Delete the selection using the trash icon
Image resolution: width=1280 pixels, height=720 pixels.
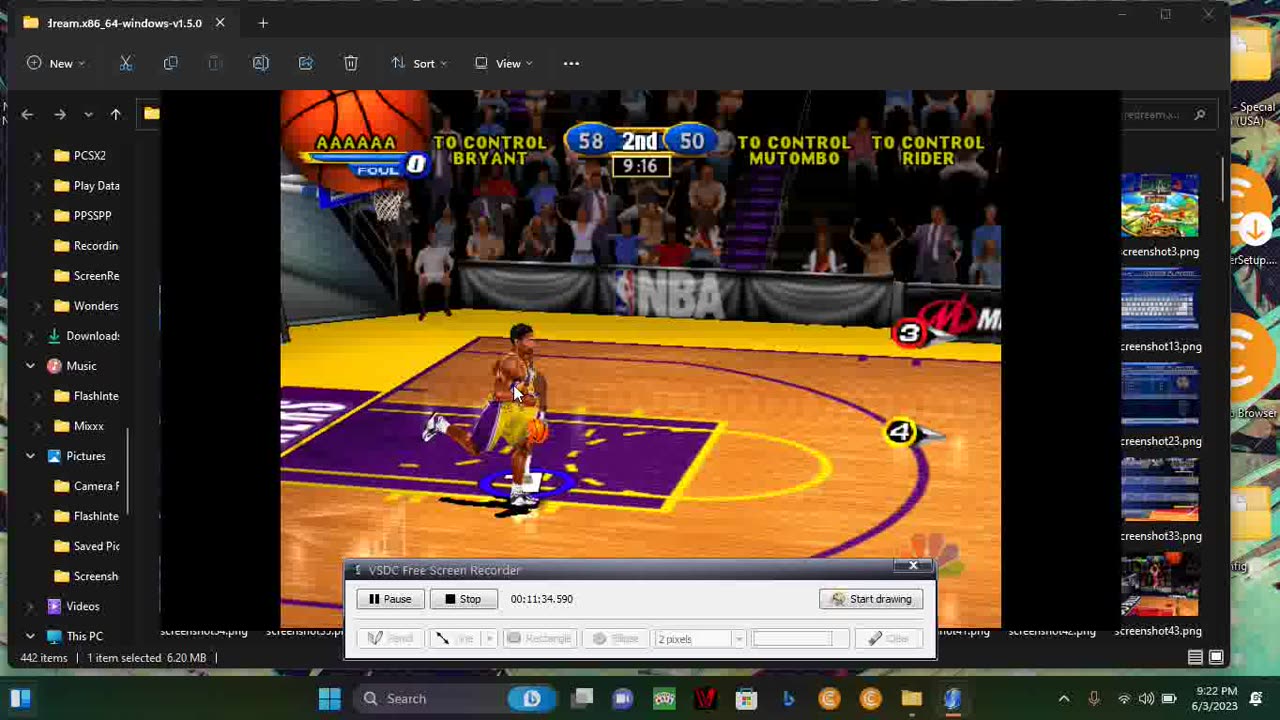[351, 63]
